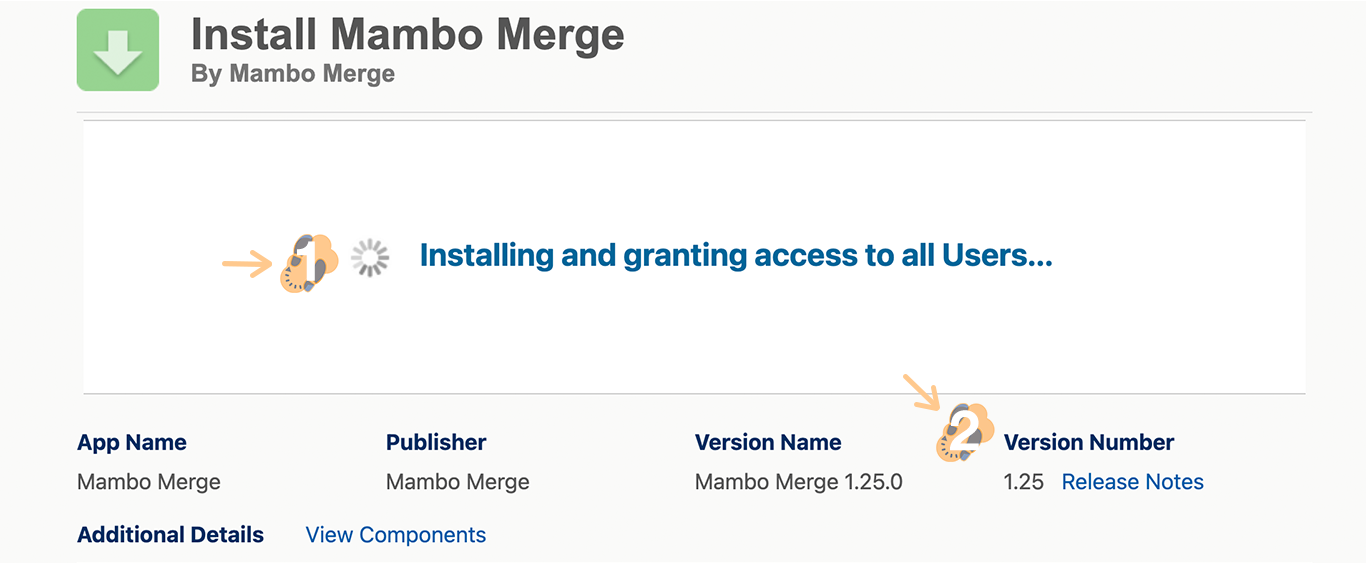
Task: Click the Publisher label
Action: coord(436,442)
